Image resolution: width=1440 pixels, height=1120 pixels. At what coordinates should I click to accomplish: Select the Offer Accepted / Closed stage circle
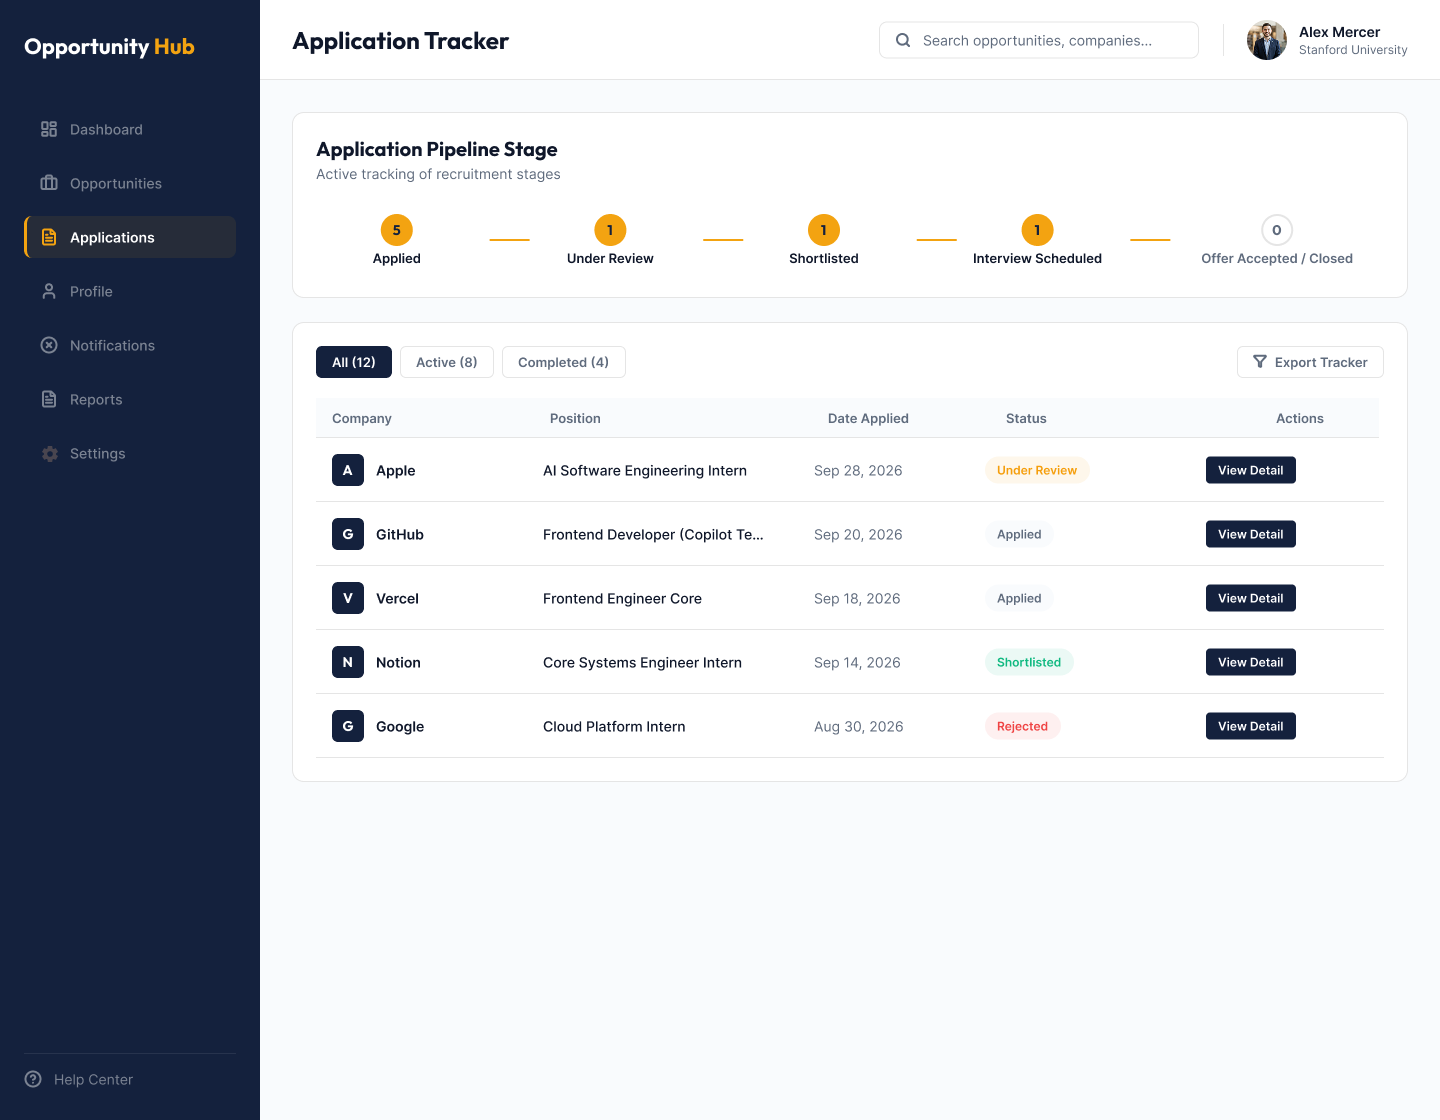tap(1277, 230)
